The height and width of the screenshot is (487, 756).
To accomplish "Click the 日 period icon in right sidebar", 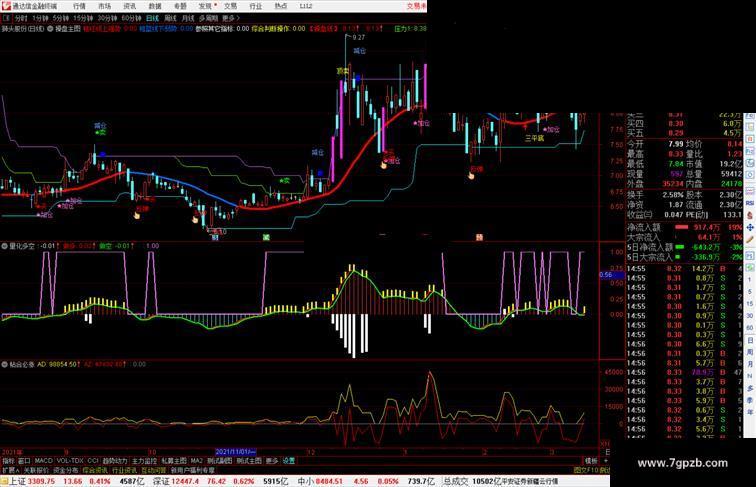I will (750, 340).
